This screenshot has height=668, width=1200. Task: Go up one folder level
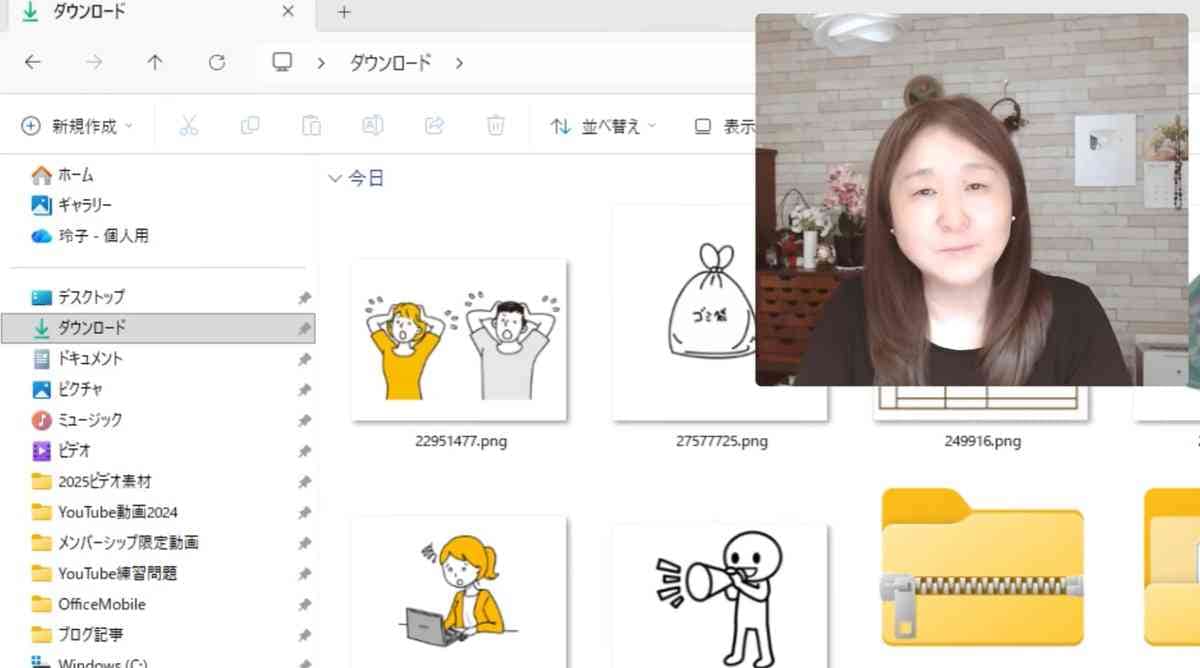(155, 62)
